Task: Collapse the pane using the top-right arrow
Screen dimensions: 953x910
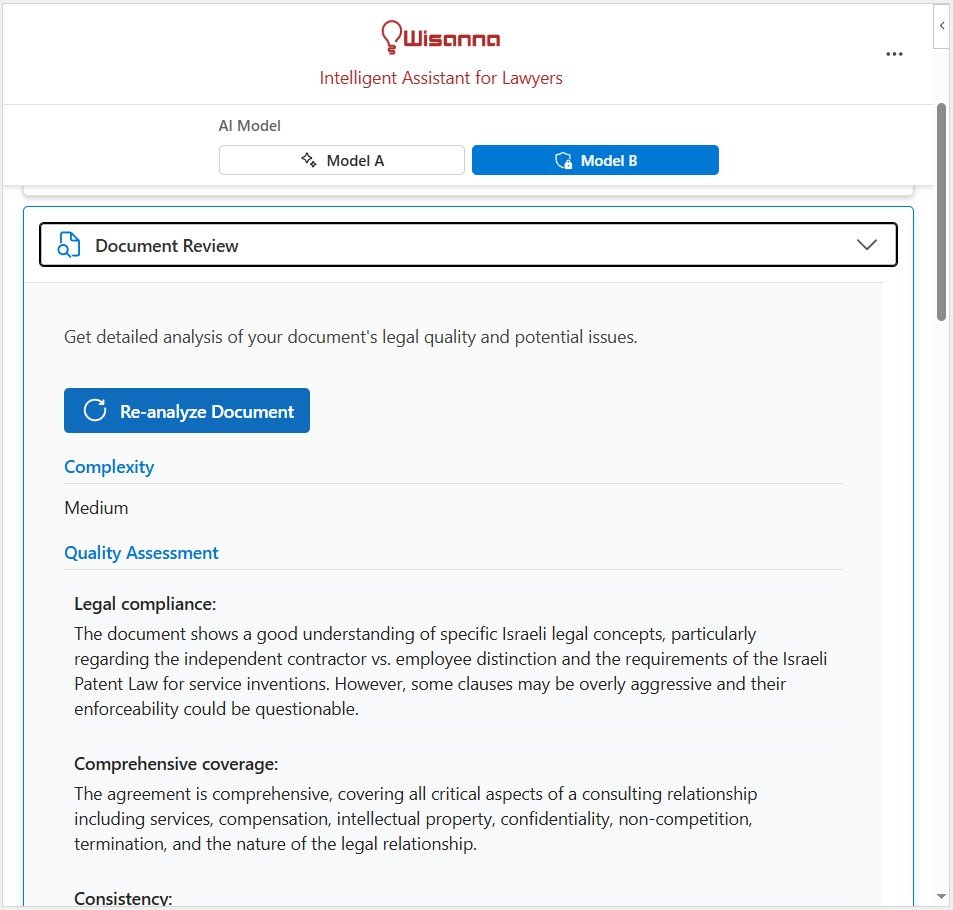Action: click(942, 26)
